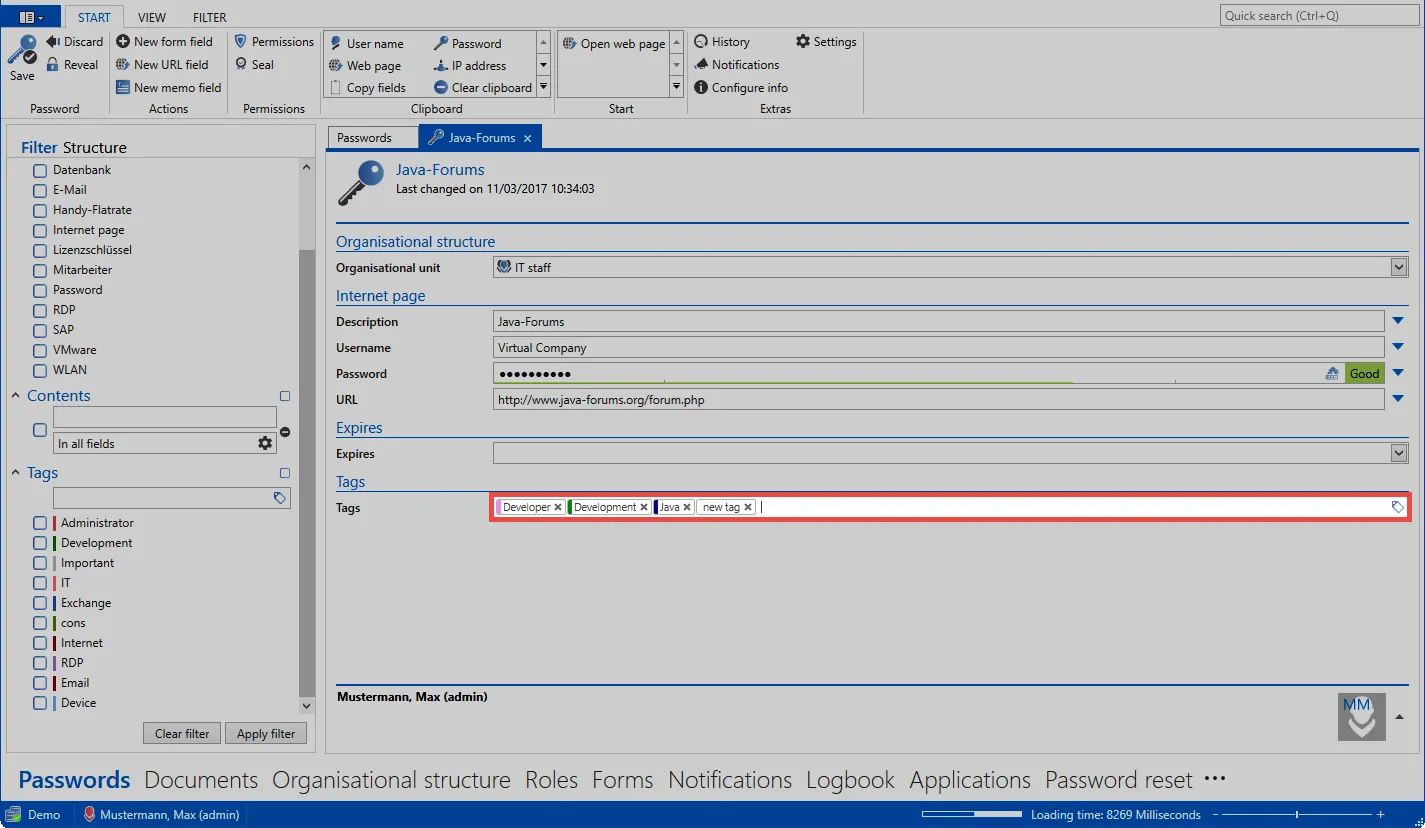Select the Device tag checkbox
The width and height of the screenshot is (1425, 828).
click(x=40, y=703)
